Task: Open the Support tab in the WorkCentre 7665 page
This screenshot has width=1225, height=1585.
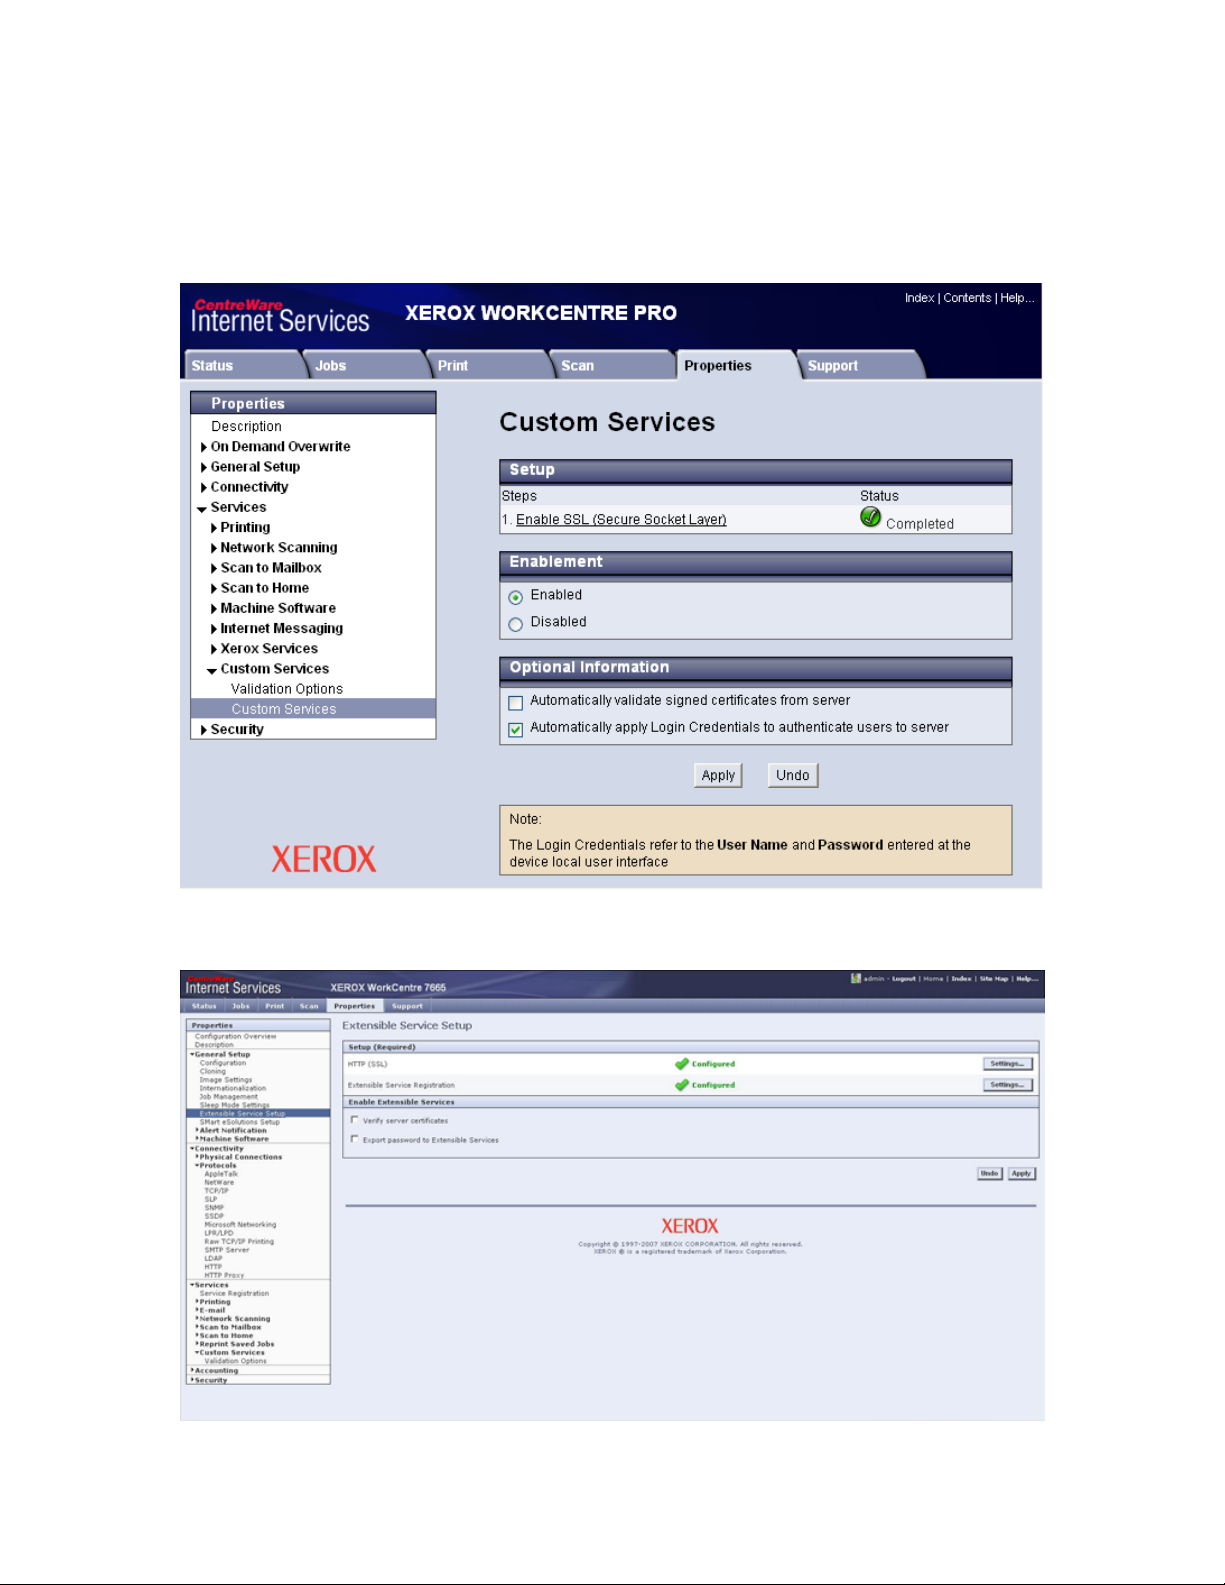Action: [x=407, y=1006]
